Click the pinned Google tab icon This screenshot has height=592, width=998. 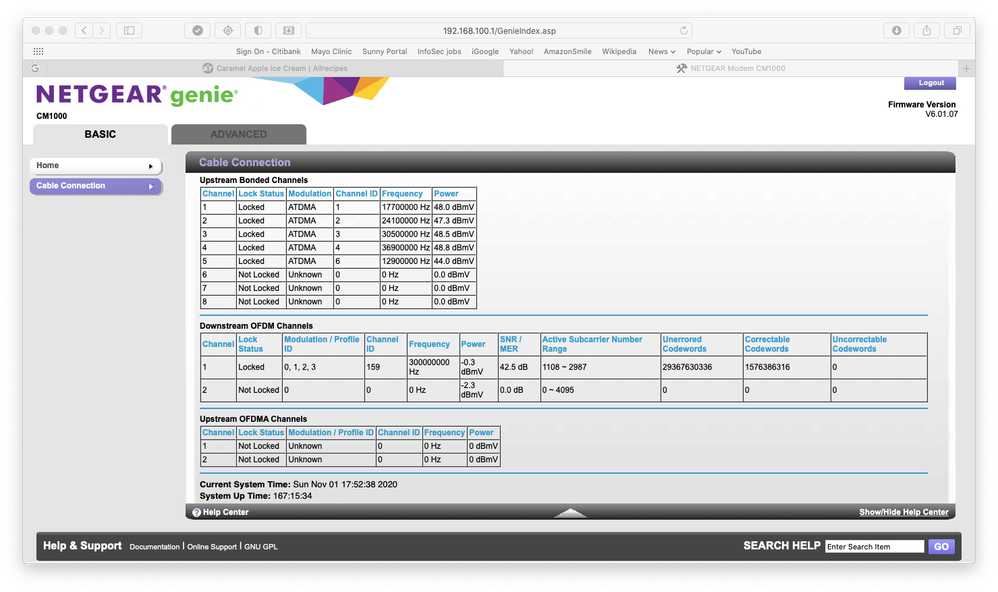click(x=35, y=68)
